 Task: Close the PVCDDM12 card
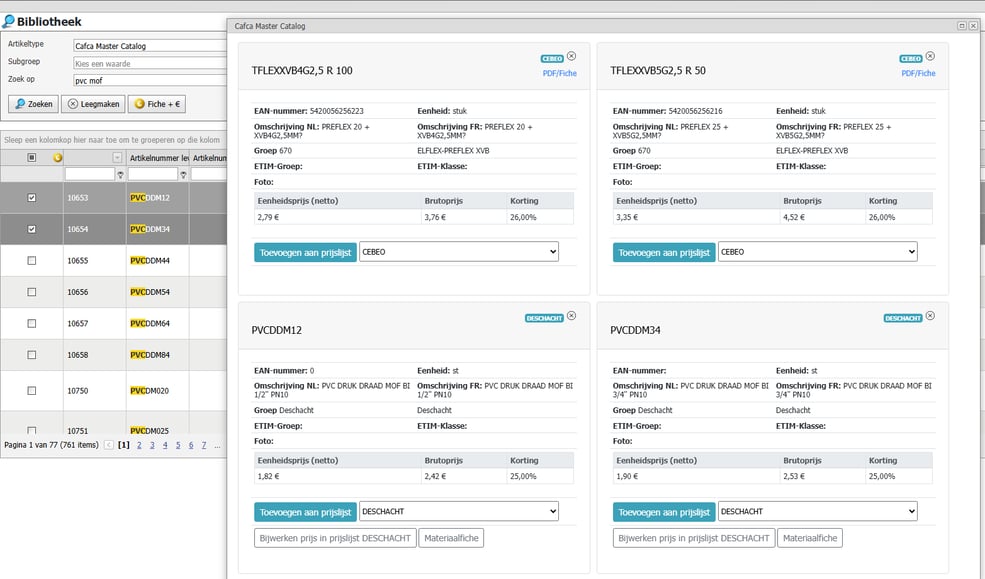(x=571, y=315)
